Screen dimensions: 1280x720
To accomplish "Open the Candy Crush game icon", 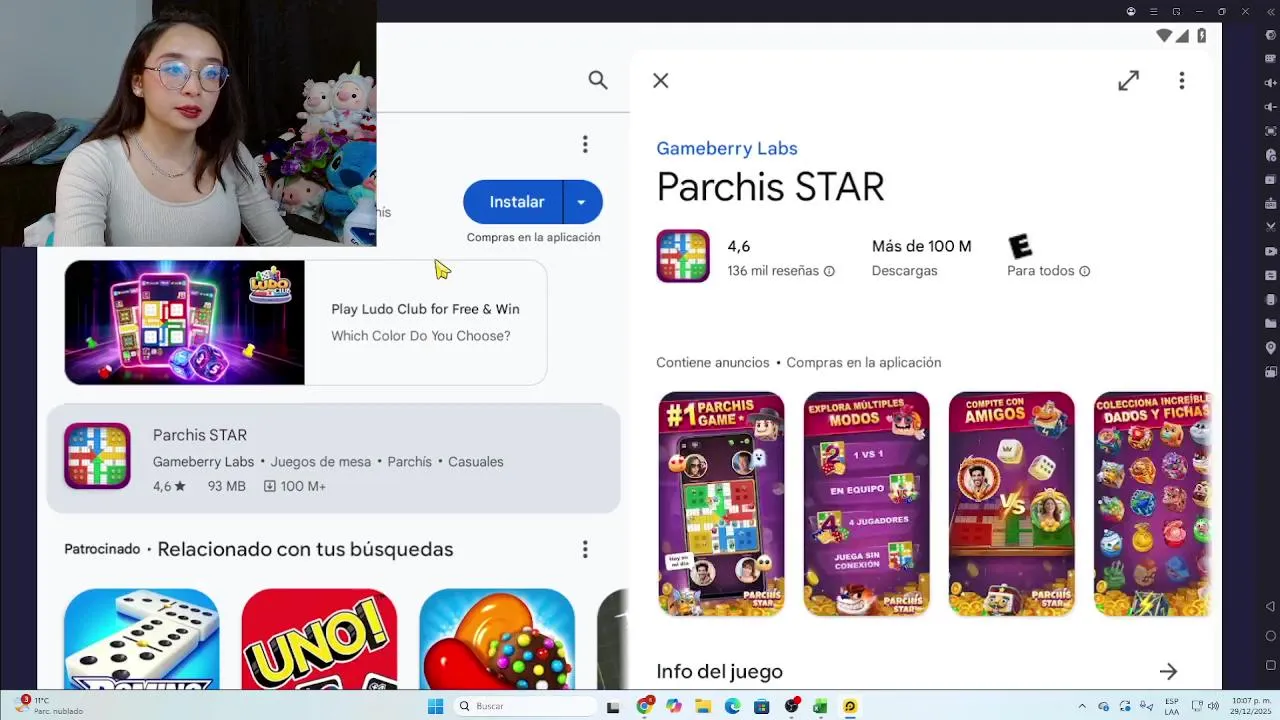I will click(x=497, y=638).
